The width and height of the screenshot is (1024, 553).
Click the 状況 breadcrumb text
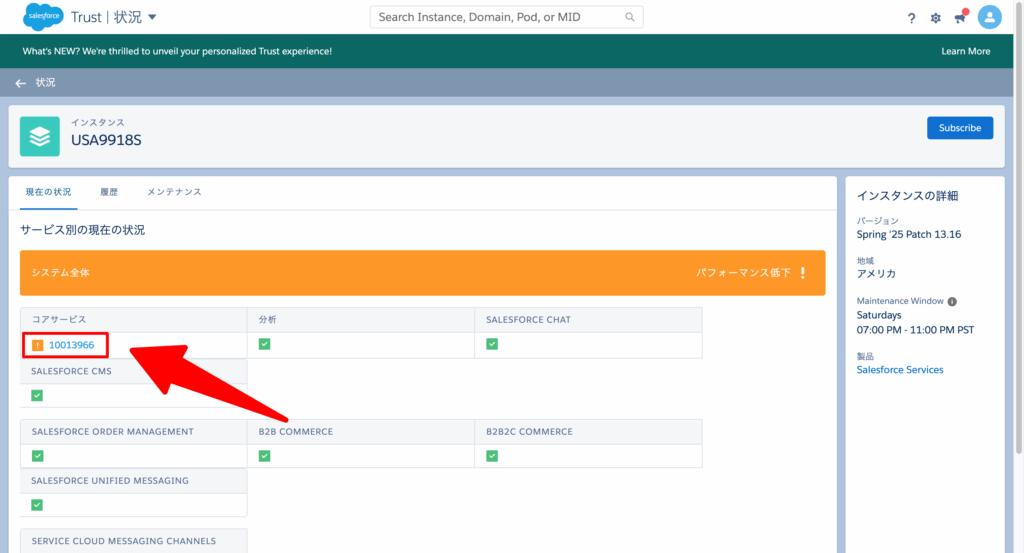[x=45, y=82]
